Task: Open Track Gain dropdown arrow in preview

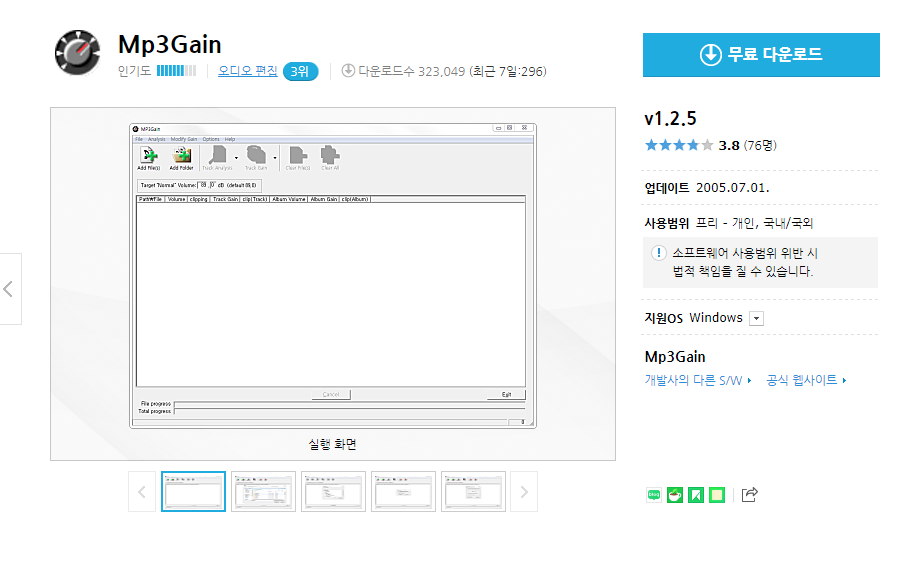Action: (275, 158)
